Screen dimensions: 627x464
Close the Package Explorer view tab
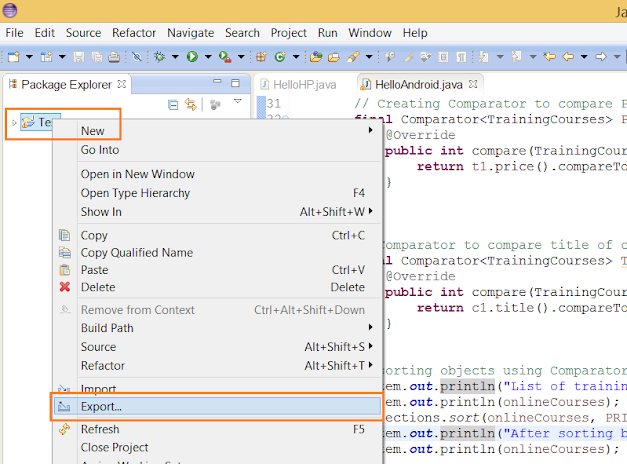tap(122, 84)
